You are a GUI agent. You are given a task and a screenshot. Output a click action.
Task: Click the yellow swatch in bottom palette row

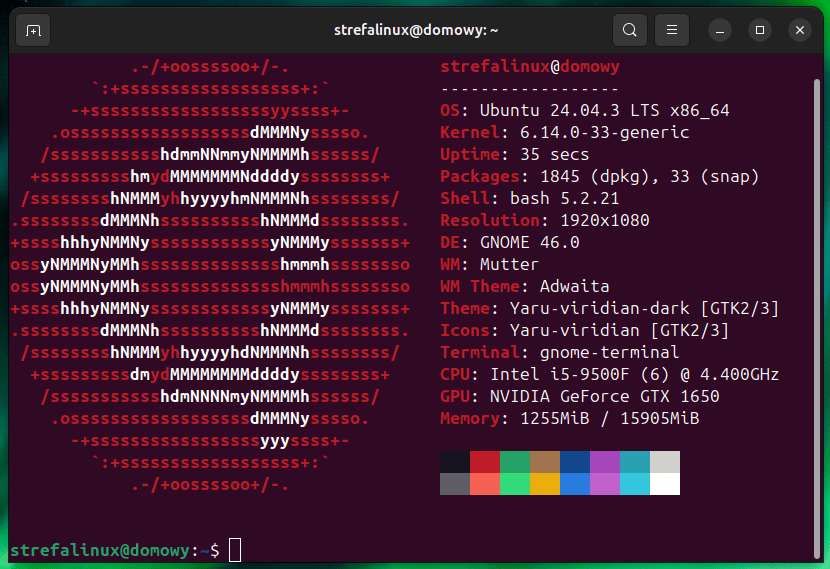click(544, 484)
